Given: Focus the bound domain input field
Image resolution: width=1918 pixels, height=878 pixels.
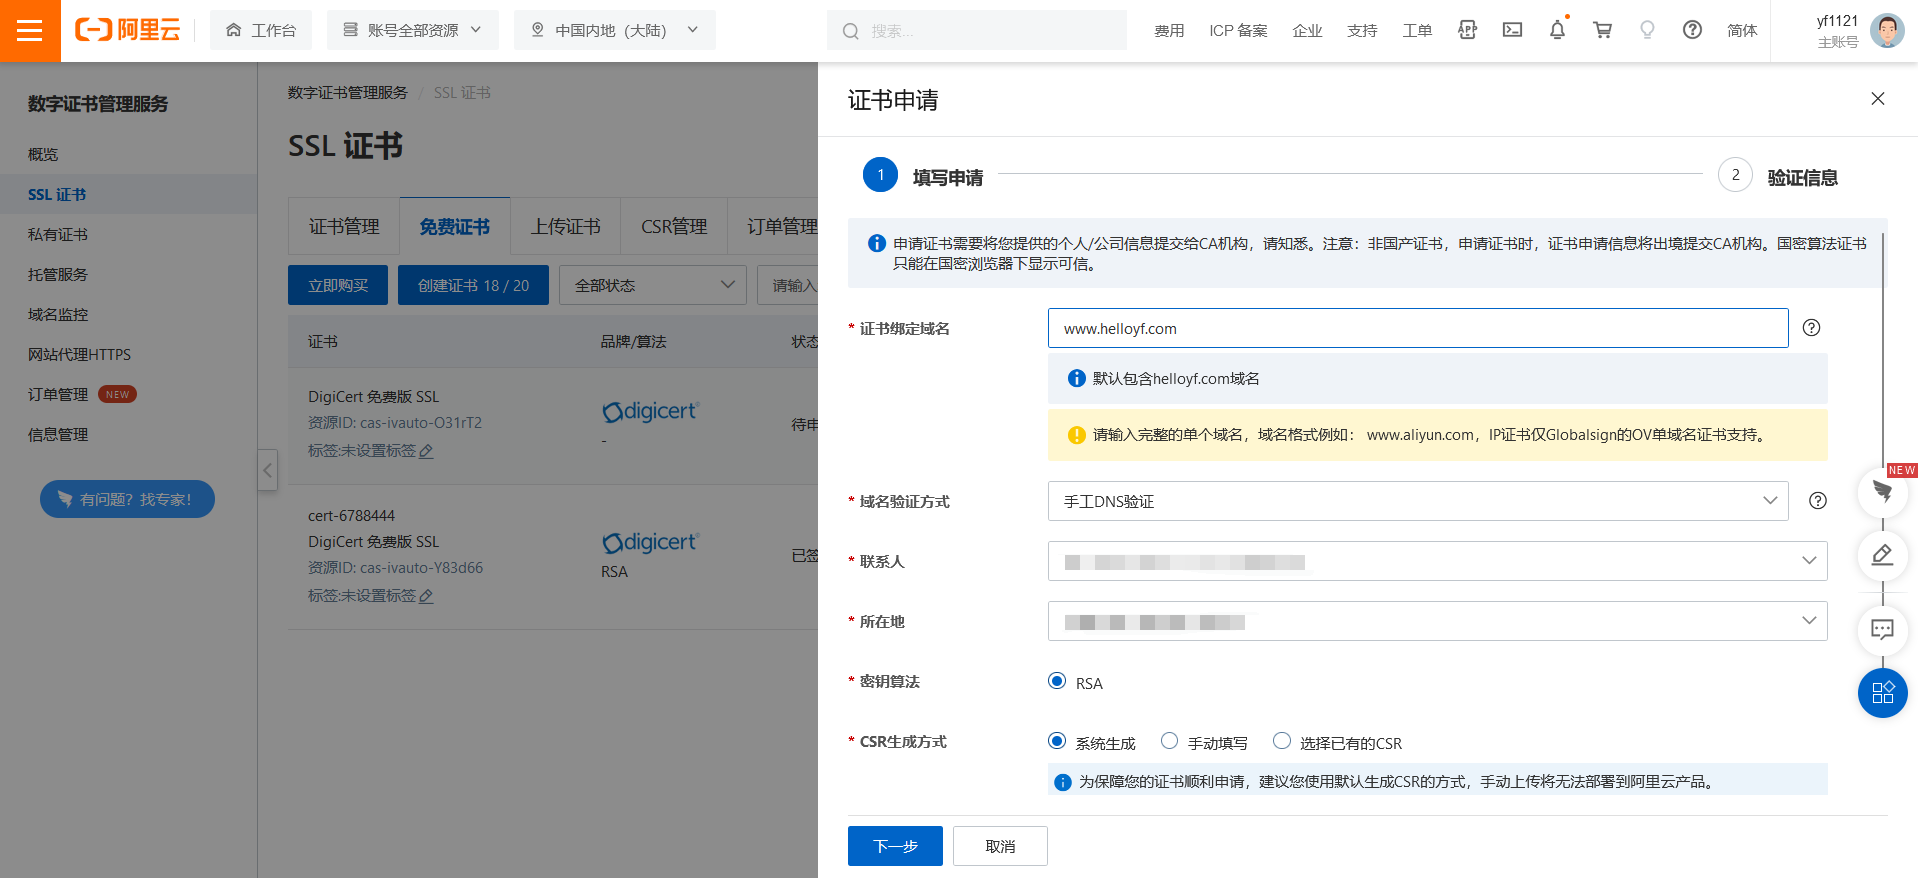Looking at the screenshot, I should point(1418,328).
